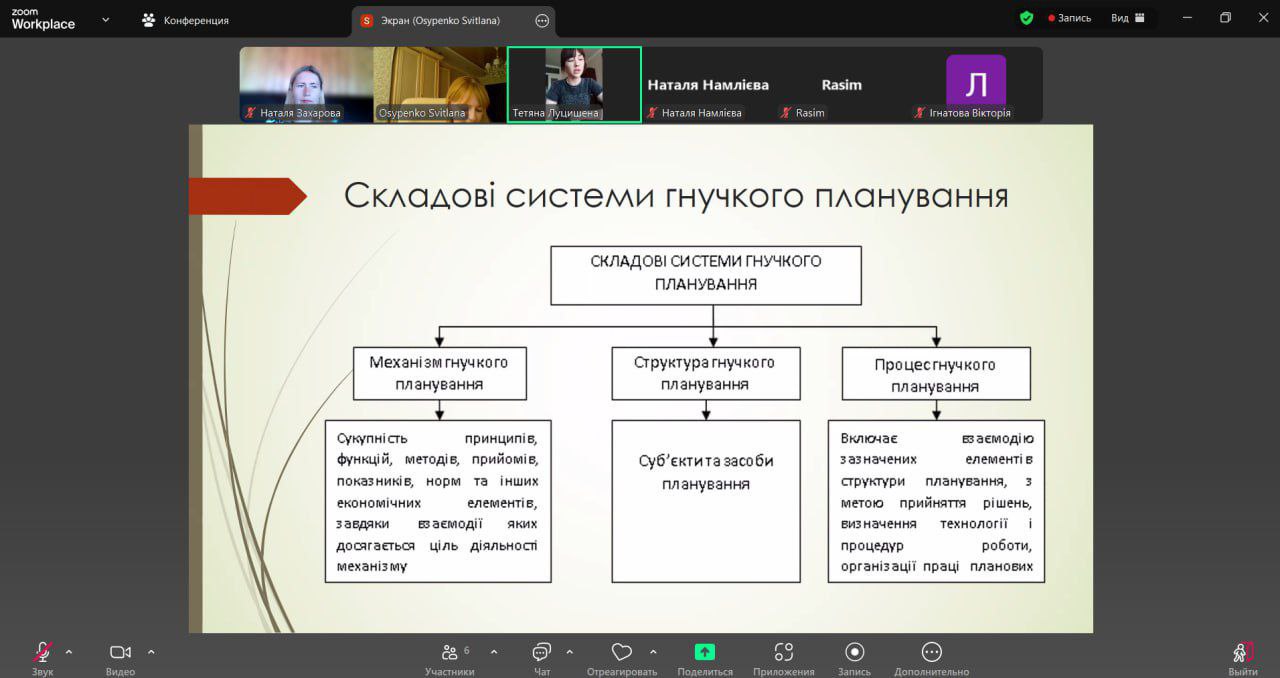Click the Выйти leave meeting button

1242,655
